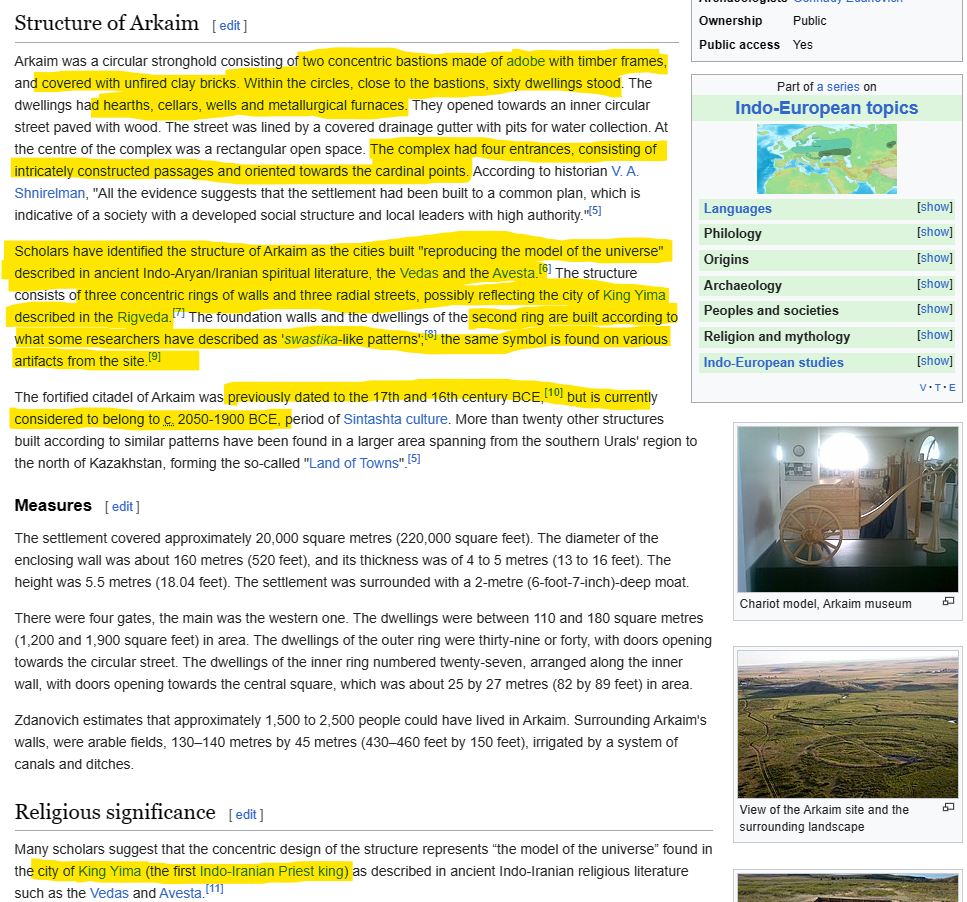Select the 'Measures' heading text
967x902 pixels.
[53, 506]
